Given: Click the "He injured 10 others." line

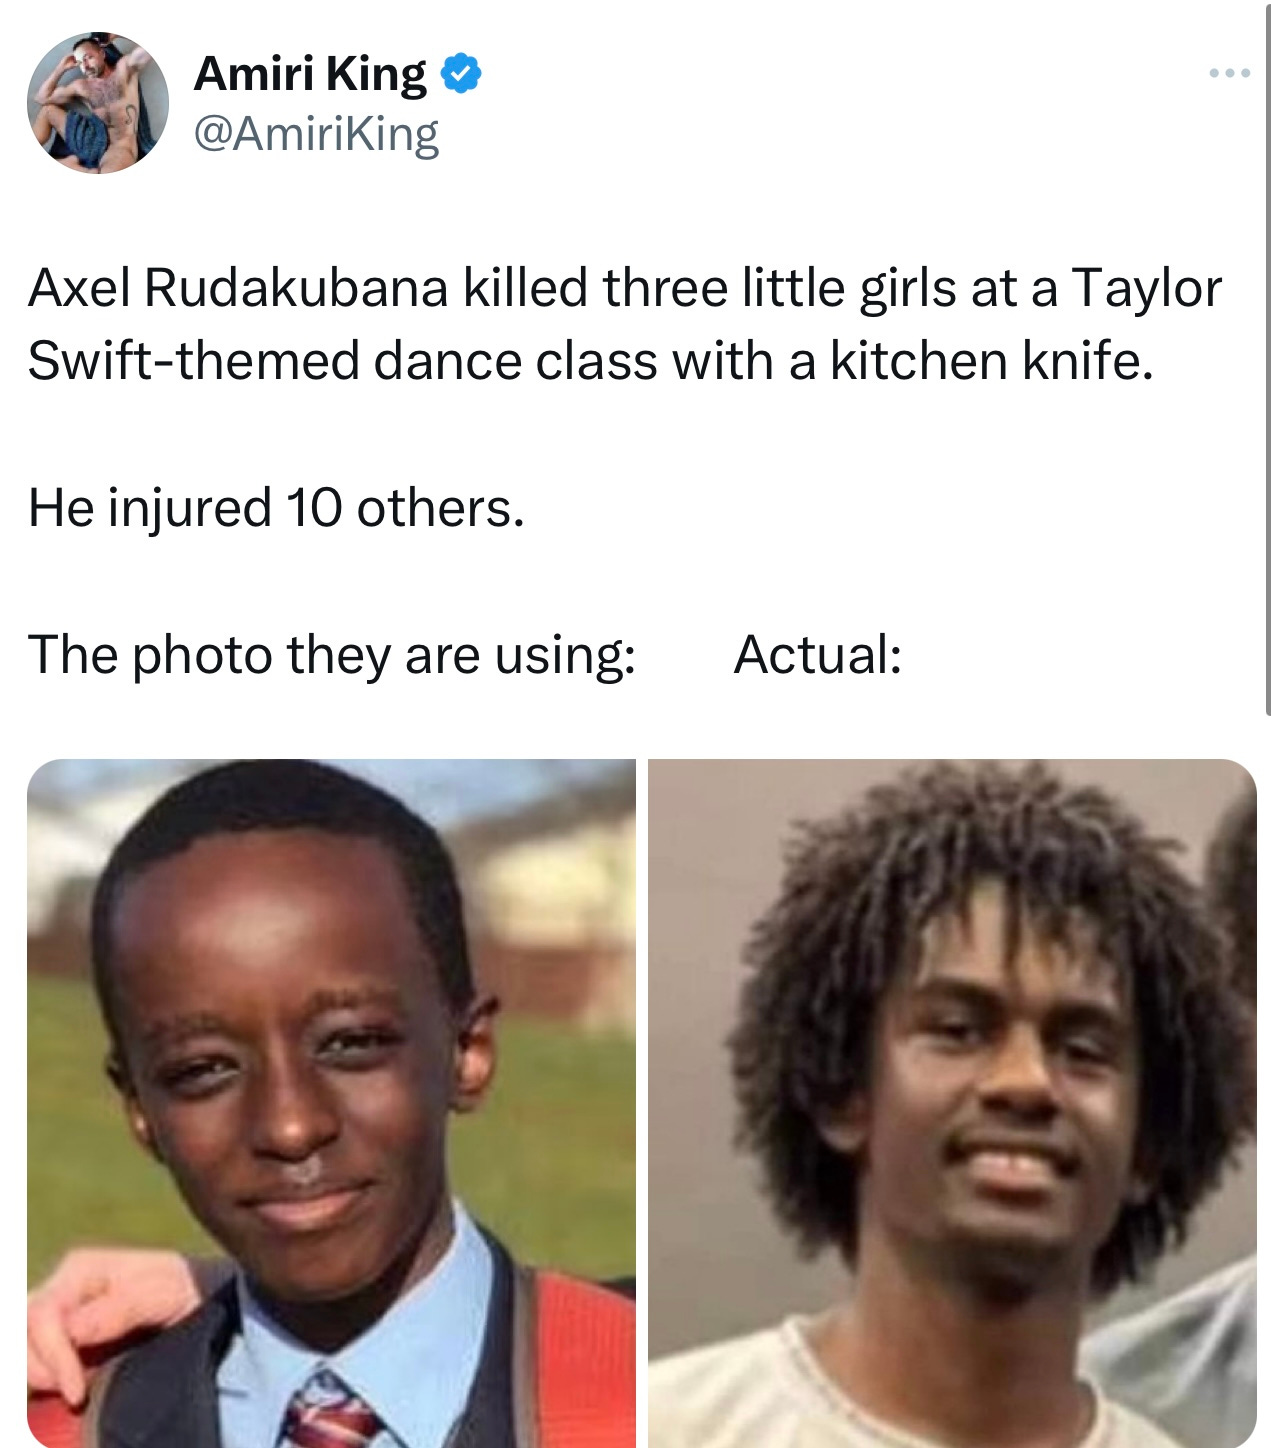Looking at the screenshot, I should 276,508.
